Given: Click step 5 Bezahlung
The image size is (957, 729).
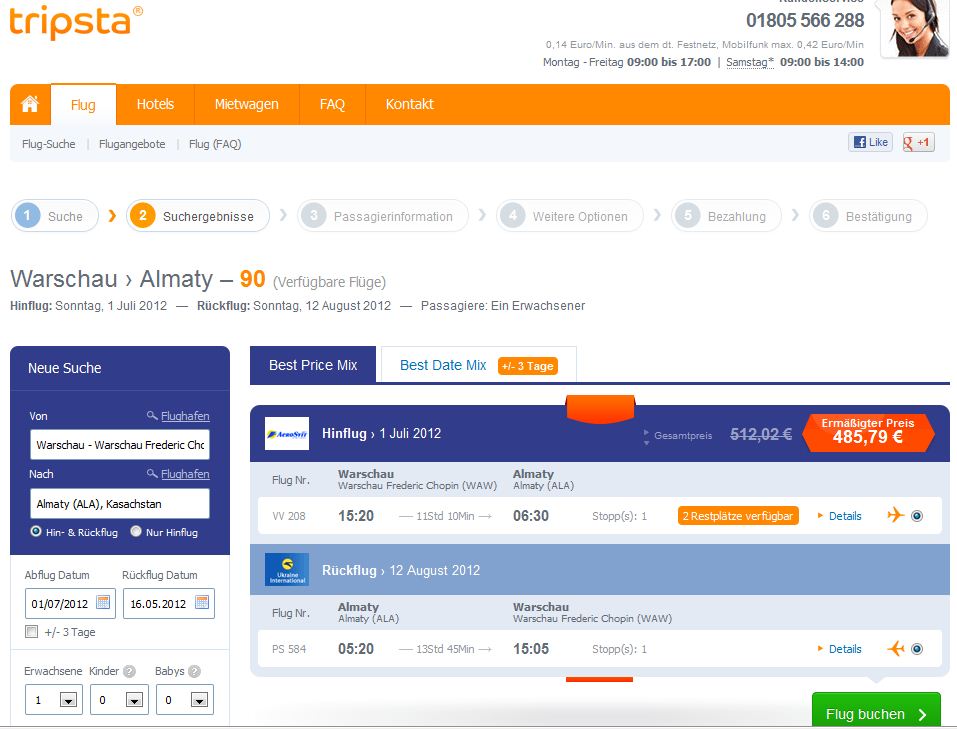Looking at the screenshot, I should tap(726, 216).
